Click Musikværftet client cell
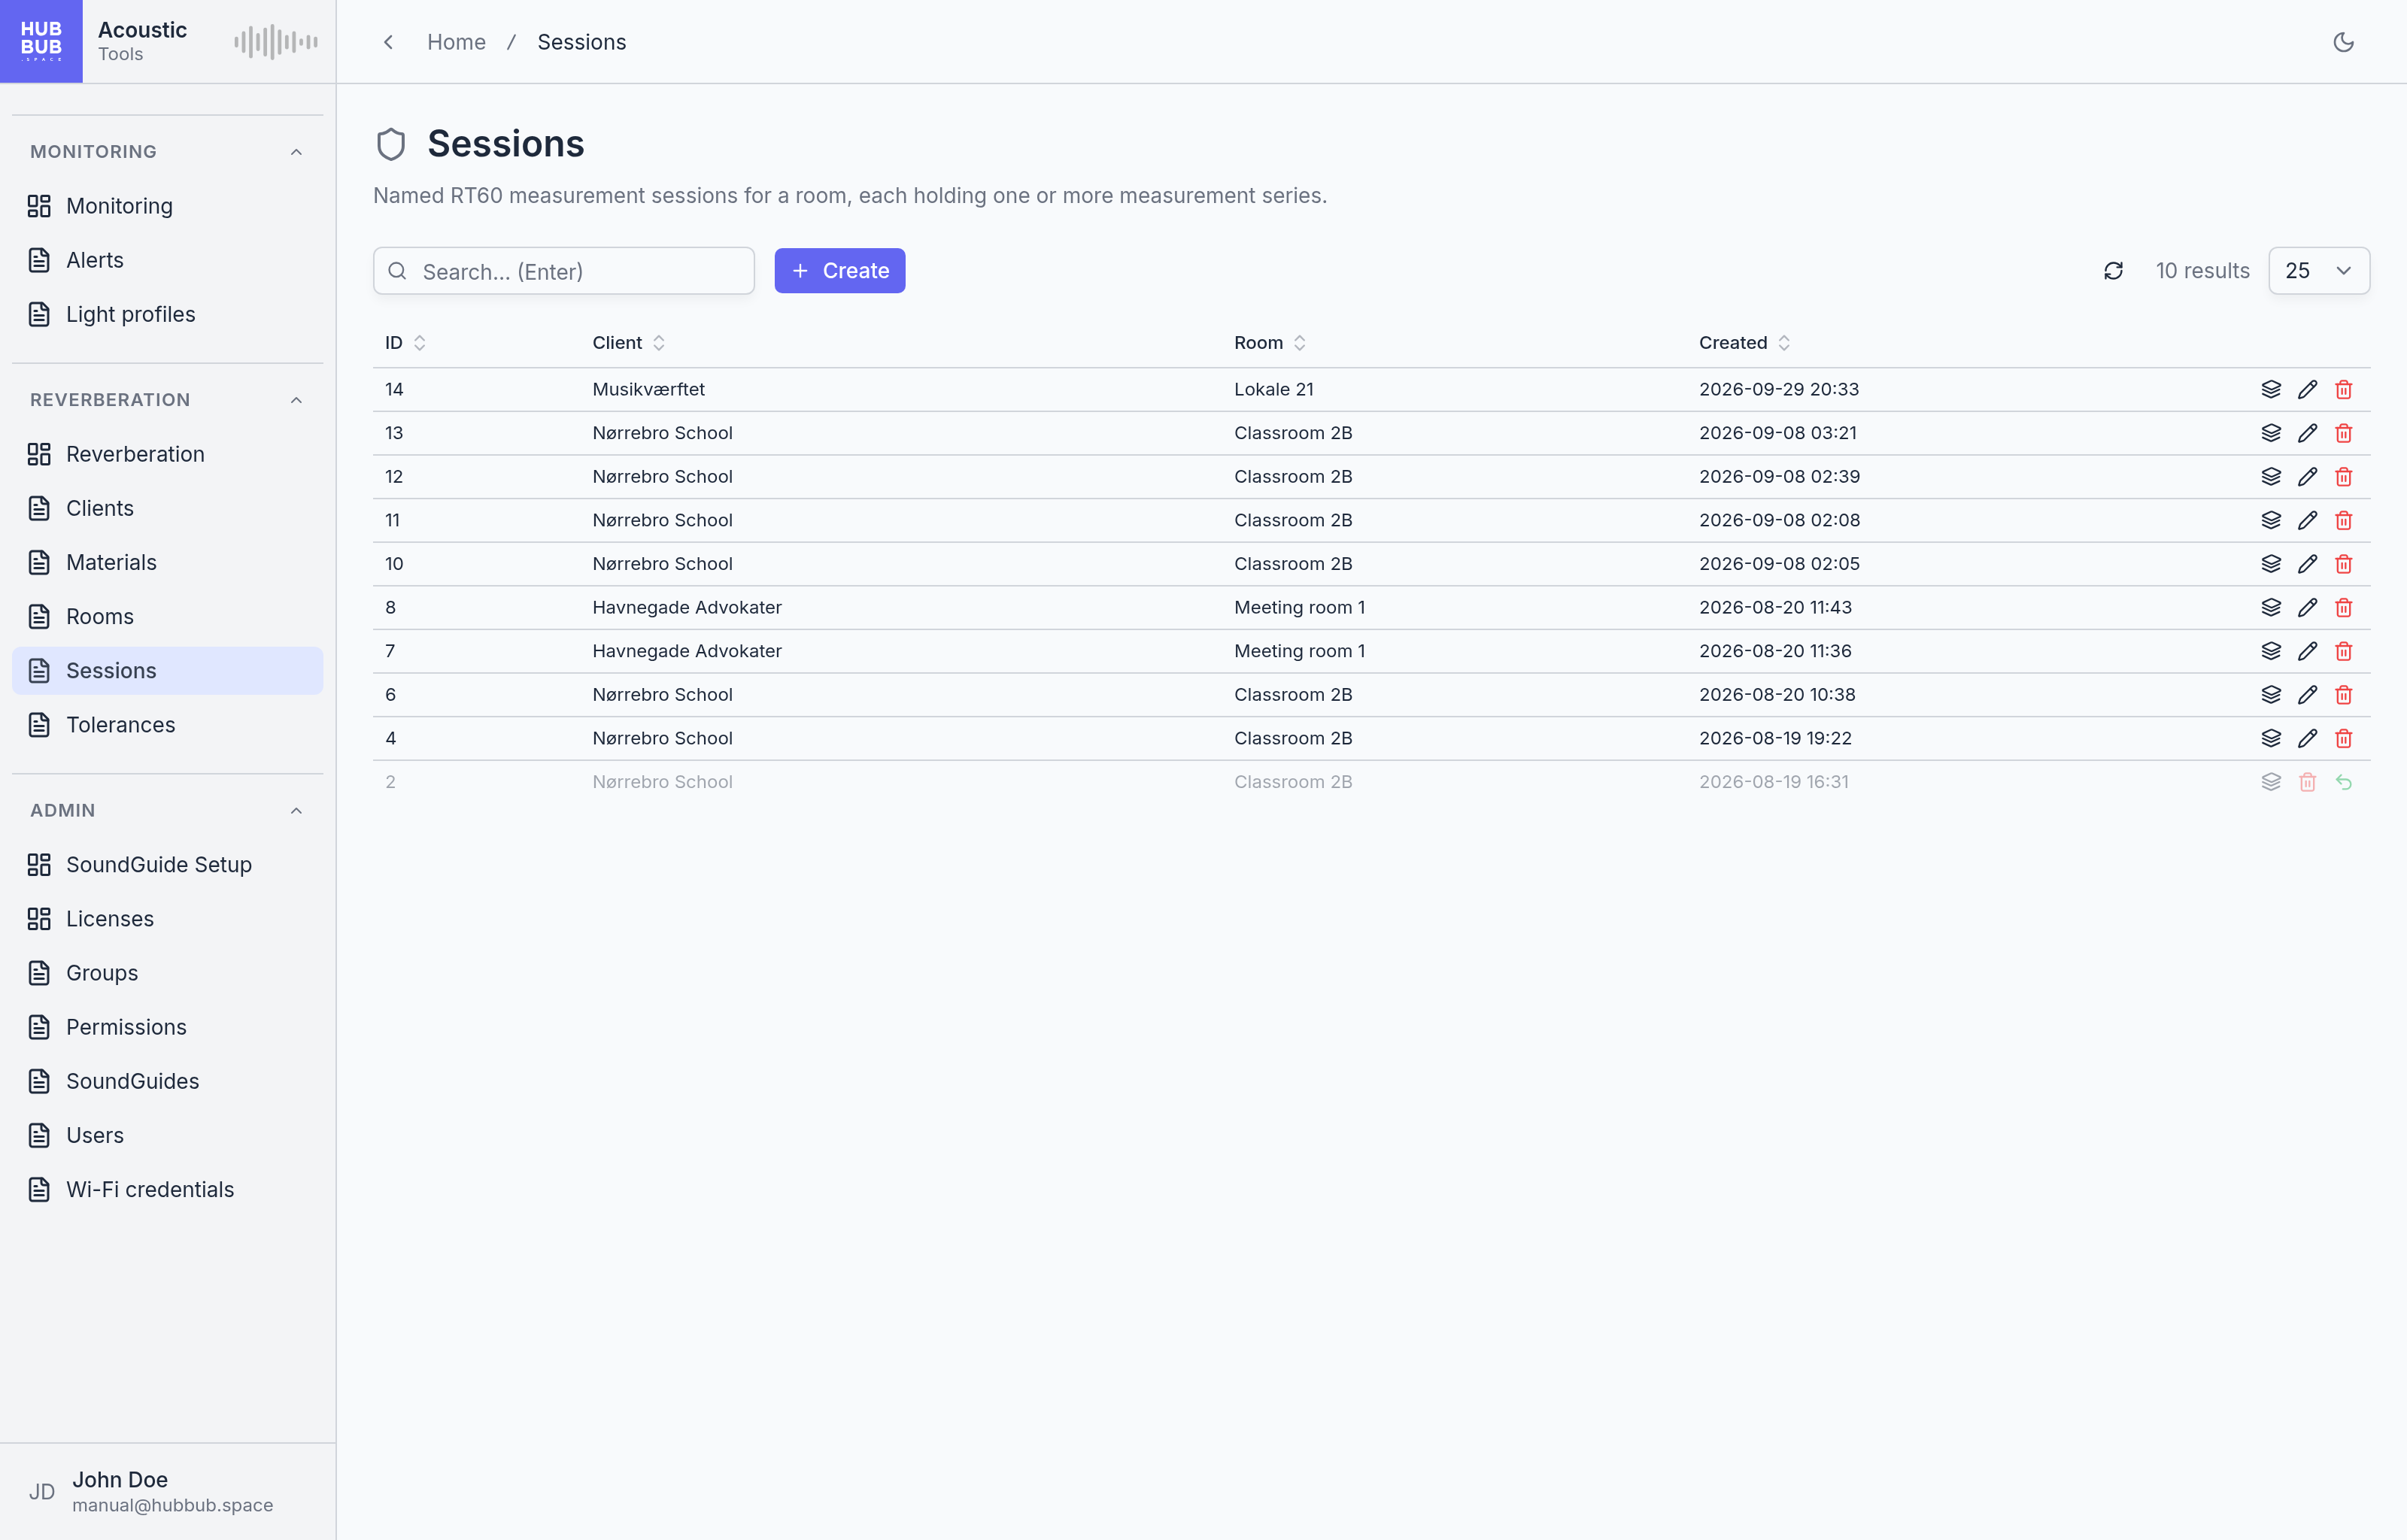Image resolution: width=2407 pixels, height=1540 pixels. click(648, 389)
